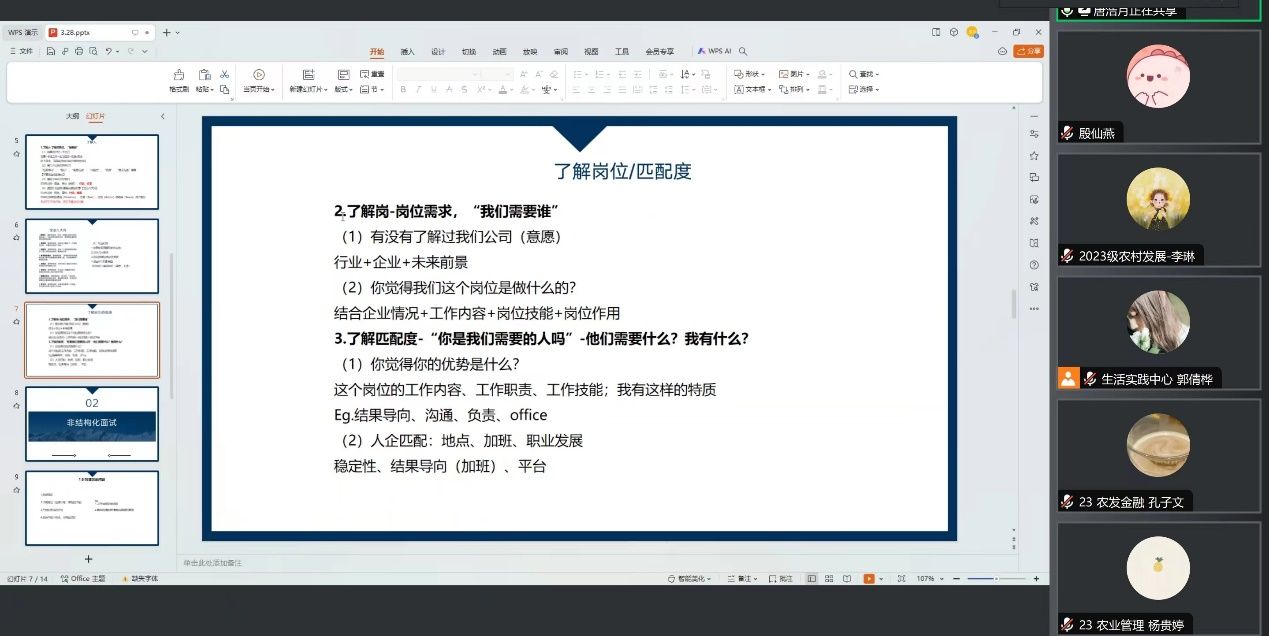Switch to the 大纲 outline tab
Image resolution: width=1269 pixels, height=636 pixels.
pos(72,116)
